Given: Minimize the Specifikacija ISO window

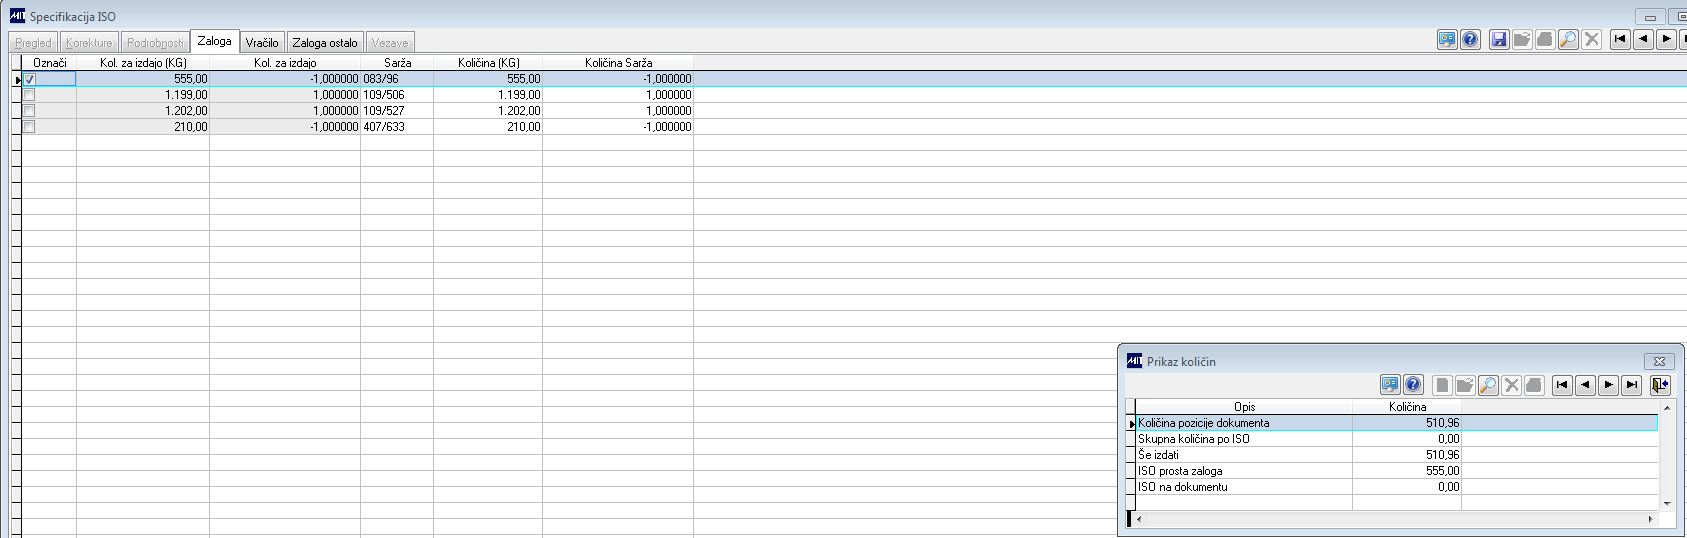Looking at the screenshot, I should click(x=1650, y=17).
